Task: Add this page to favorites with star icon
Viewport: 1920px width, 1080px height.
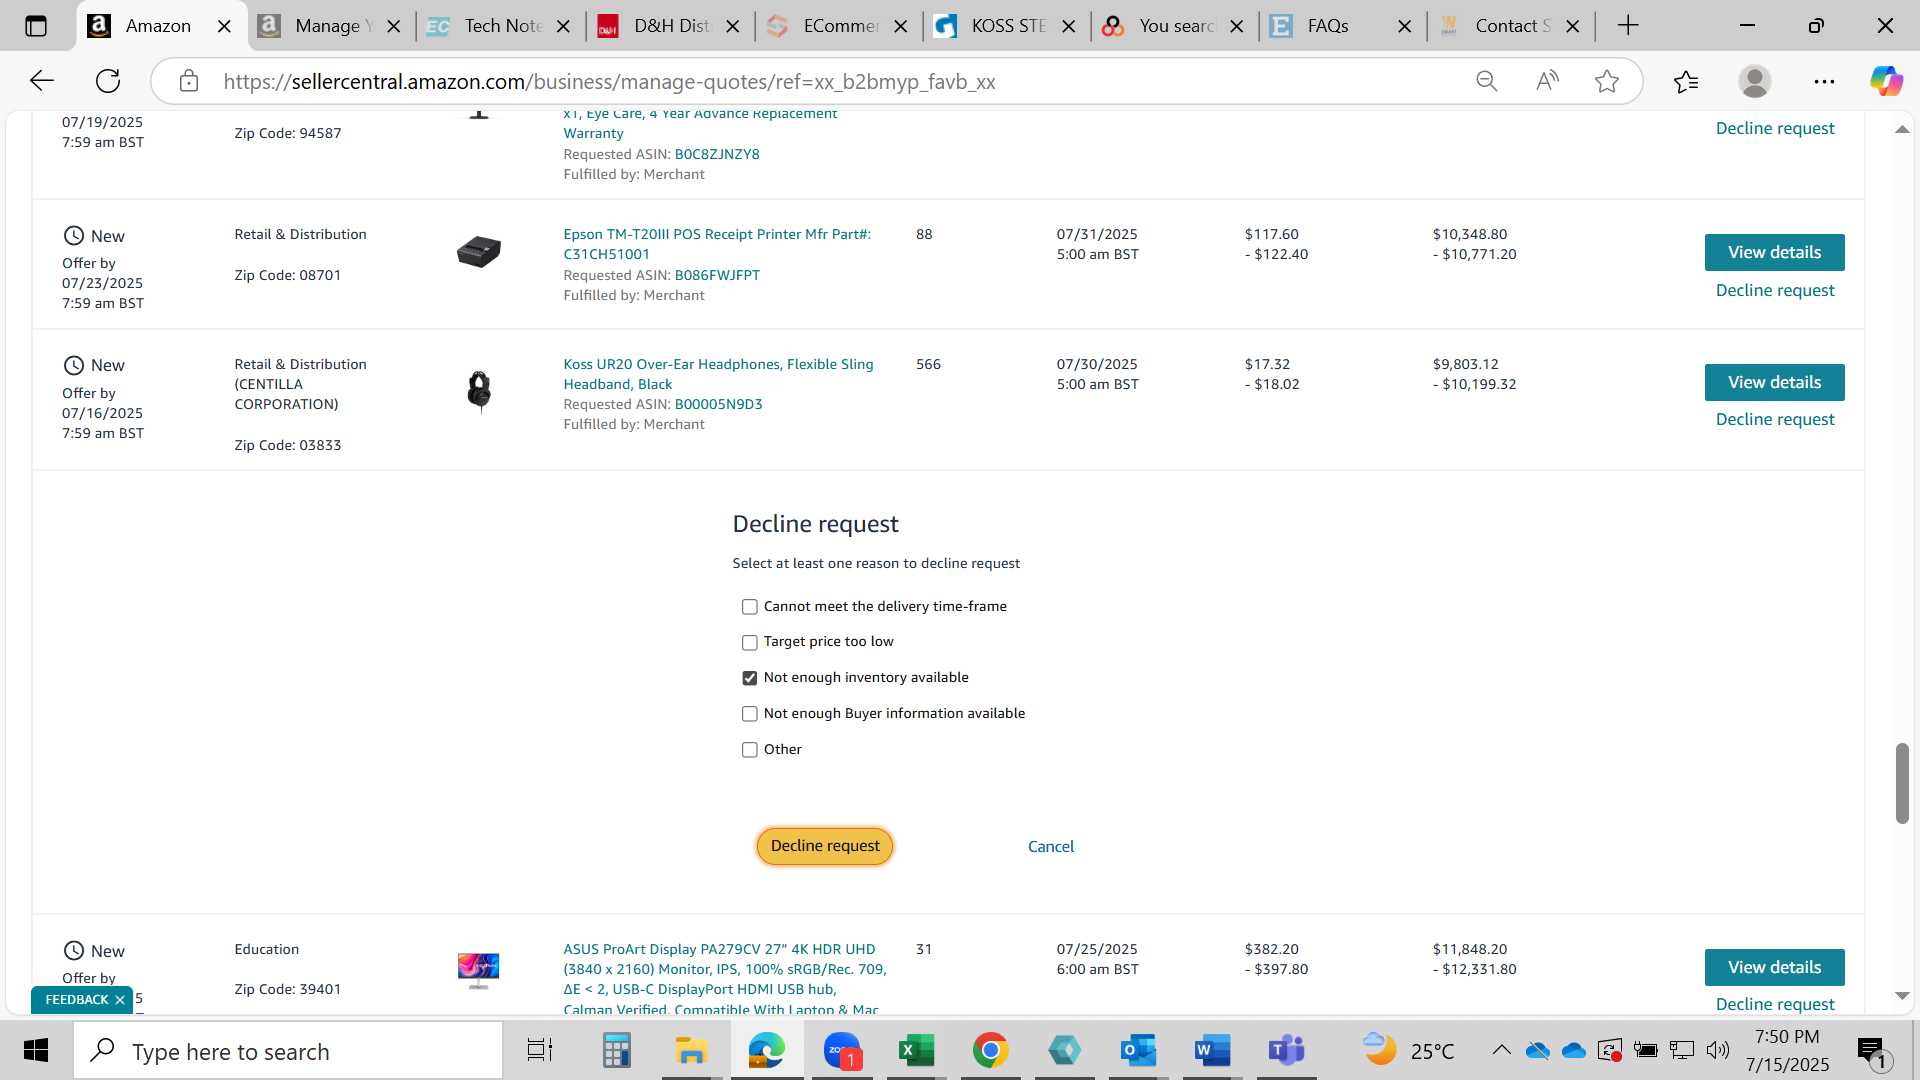Action: tap(1607, 81)
